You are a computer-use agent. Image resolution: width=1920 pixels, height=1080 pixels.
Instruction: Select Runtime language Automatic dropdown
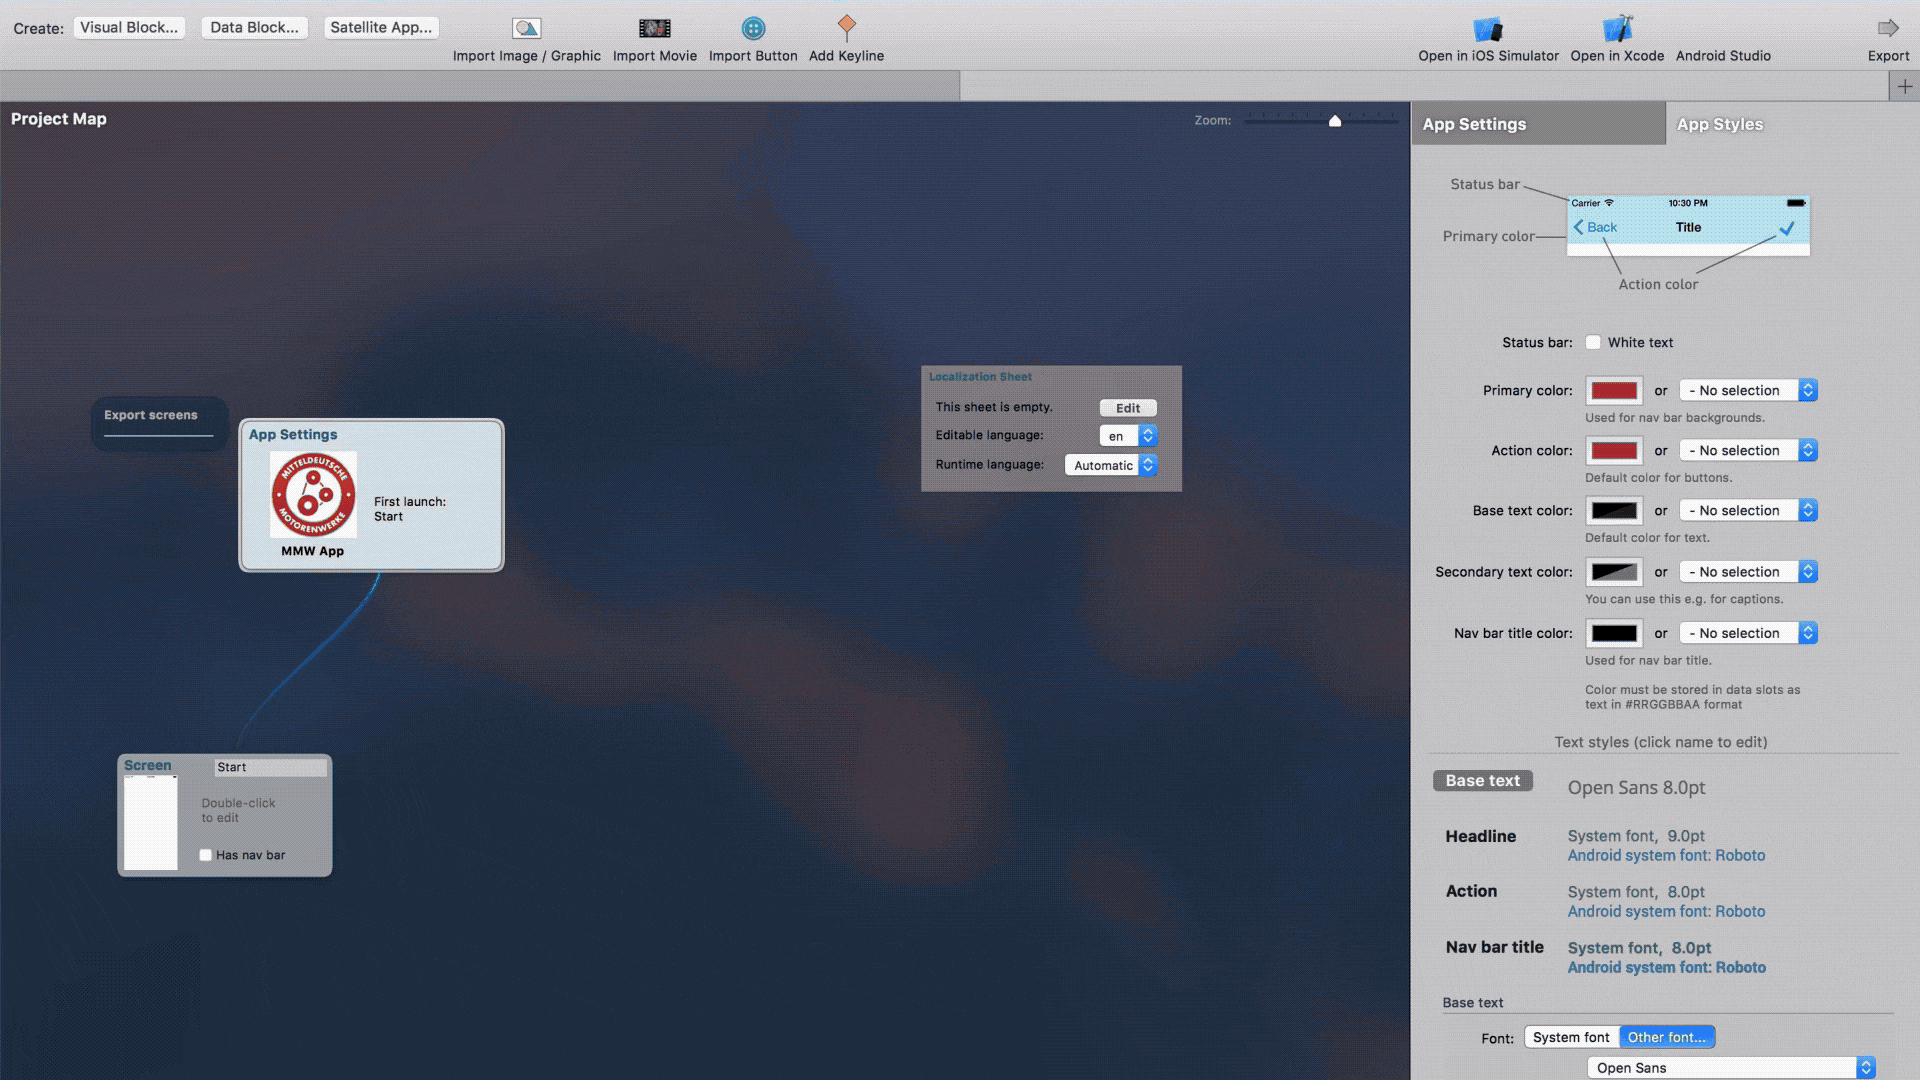tap(1112, 463)
